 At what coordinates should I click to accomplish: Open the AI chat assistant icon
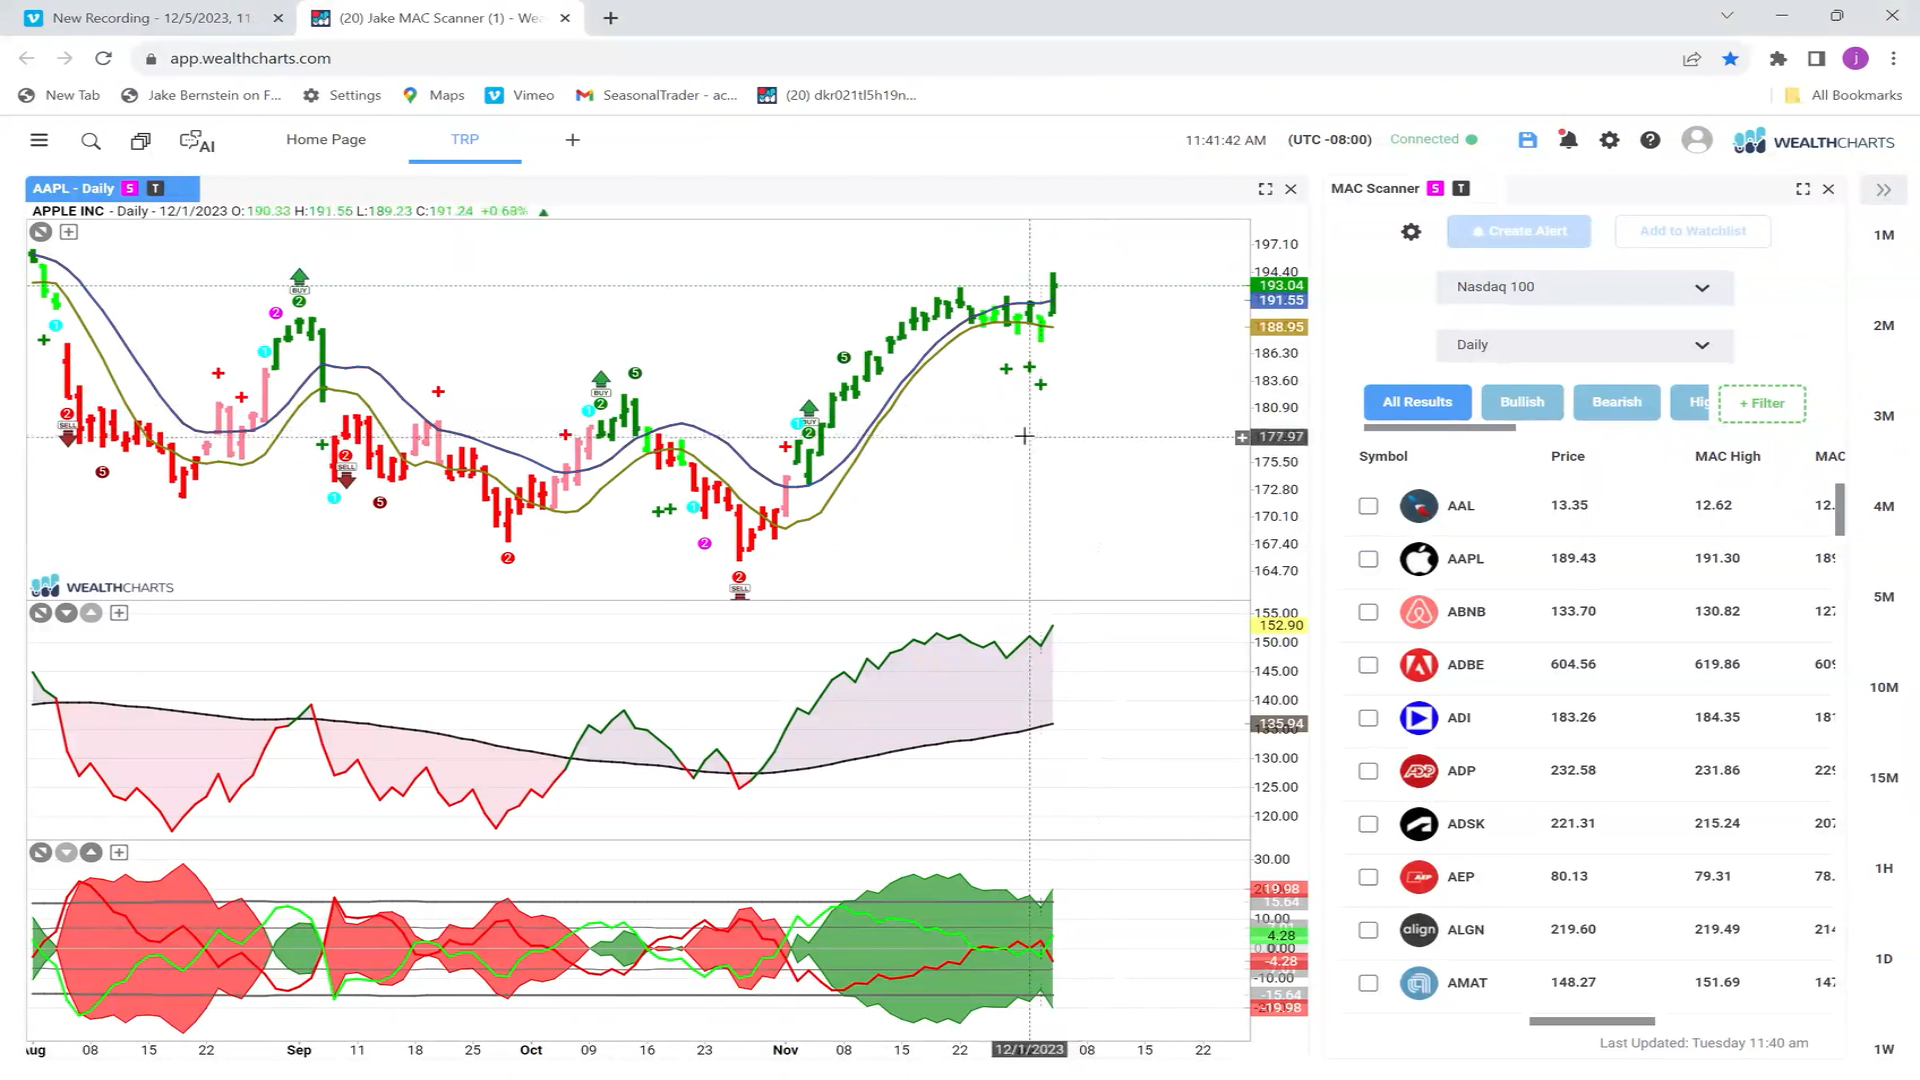point(197,141)
